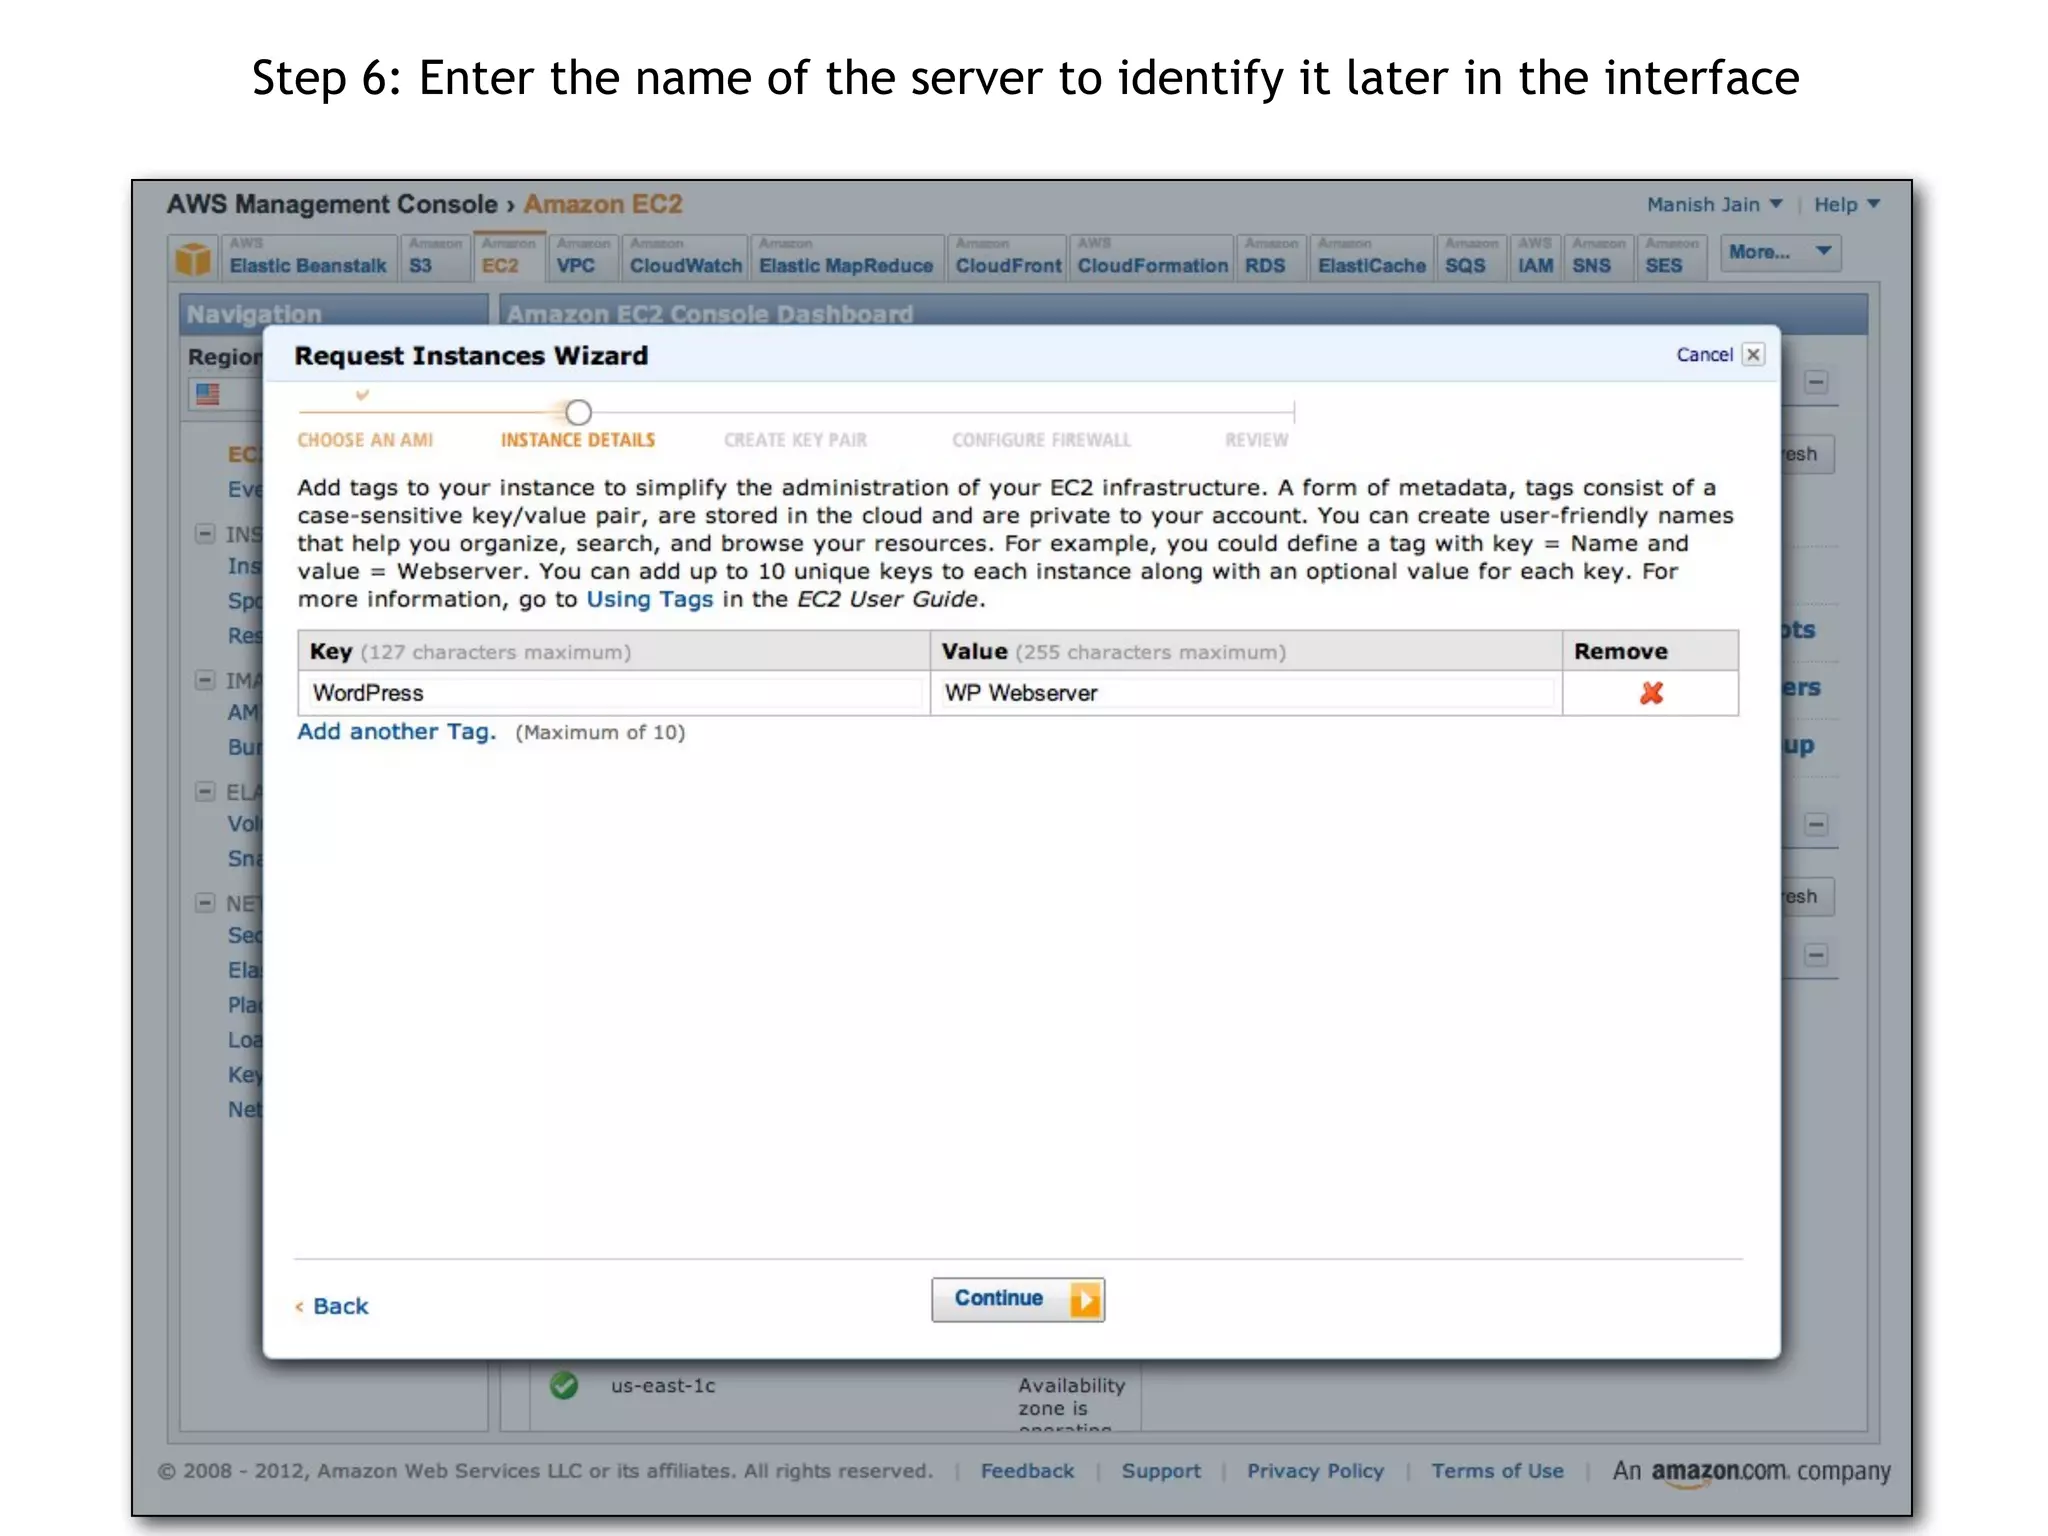
Task: Switch to the S3 service tab
Action: pos(435,258)
